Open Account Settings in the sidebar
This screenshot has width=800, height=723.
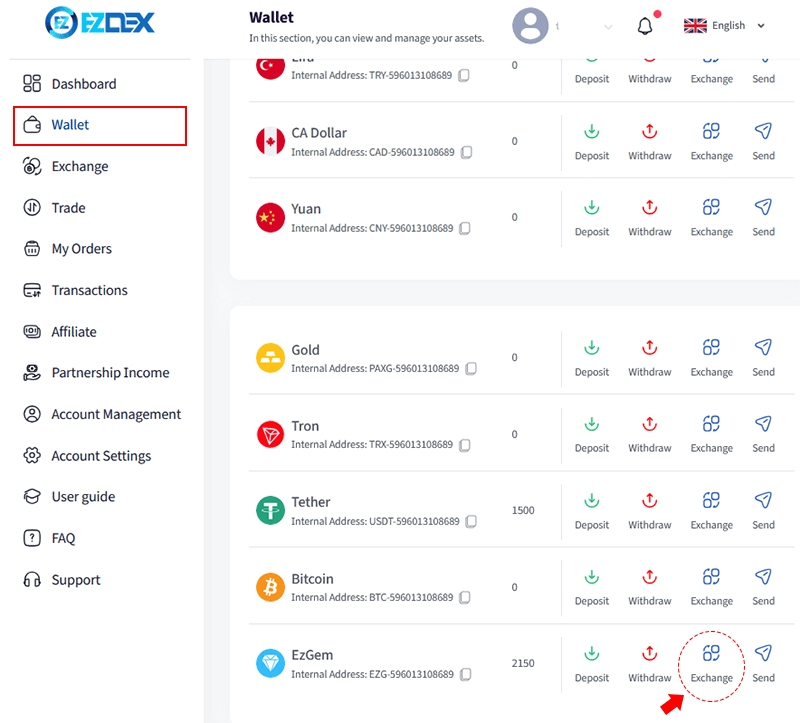click(101, 456)
